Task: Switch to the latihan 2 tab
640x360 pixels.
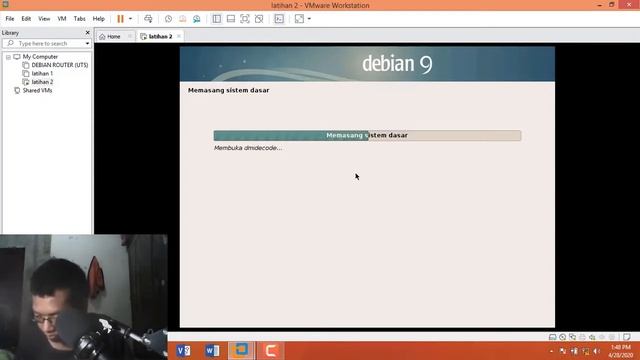Action: tap(156, 36)
